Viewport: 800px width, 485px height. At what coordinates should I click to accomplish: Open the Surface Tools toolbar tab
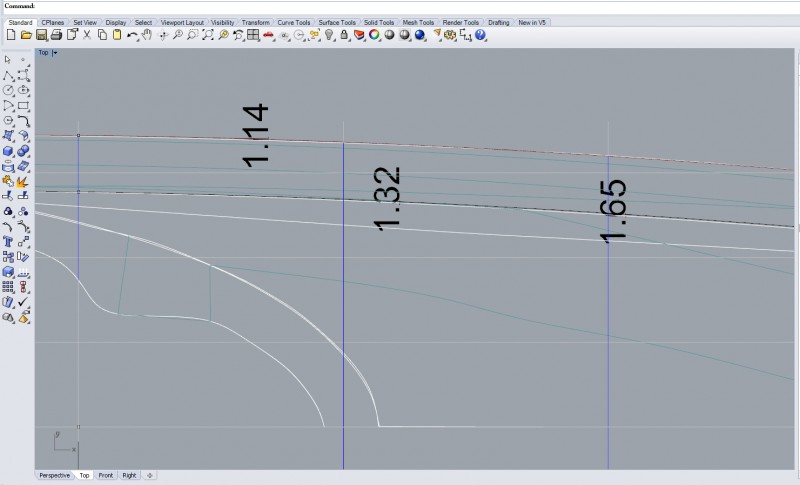click(x=337, y=22)
